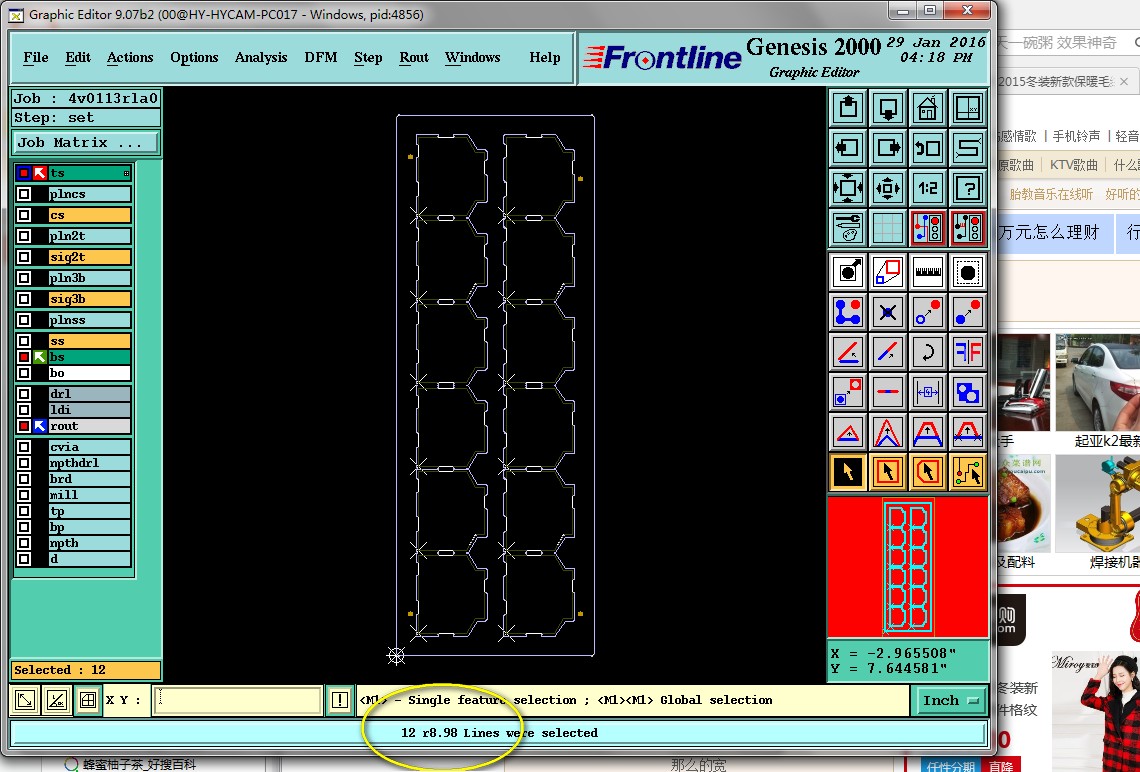Open the Step menu
Screen dimensions: 1140x772
pos(368,57)
